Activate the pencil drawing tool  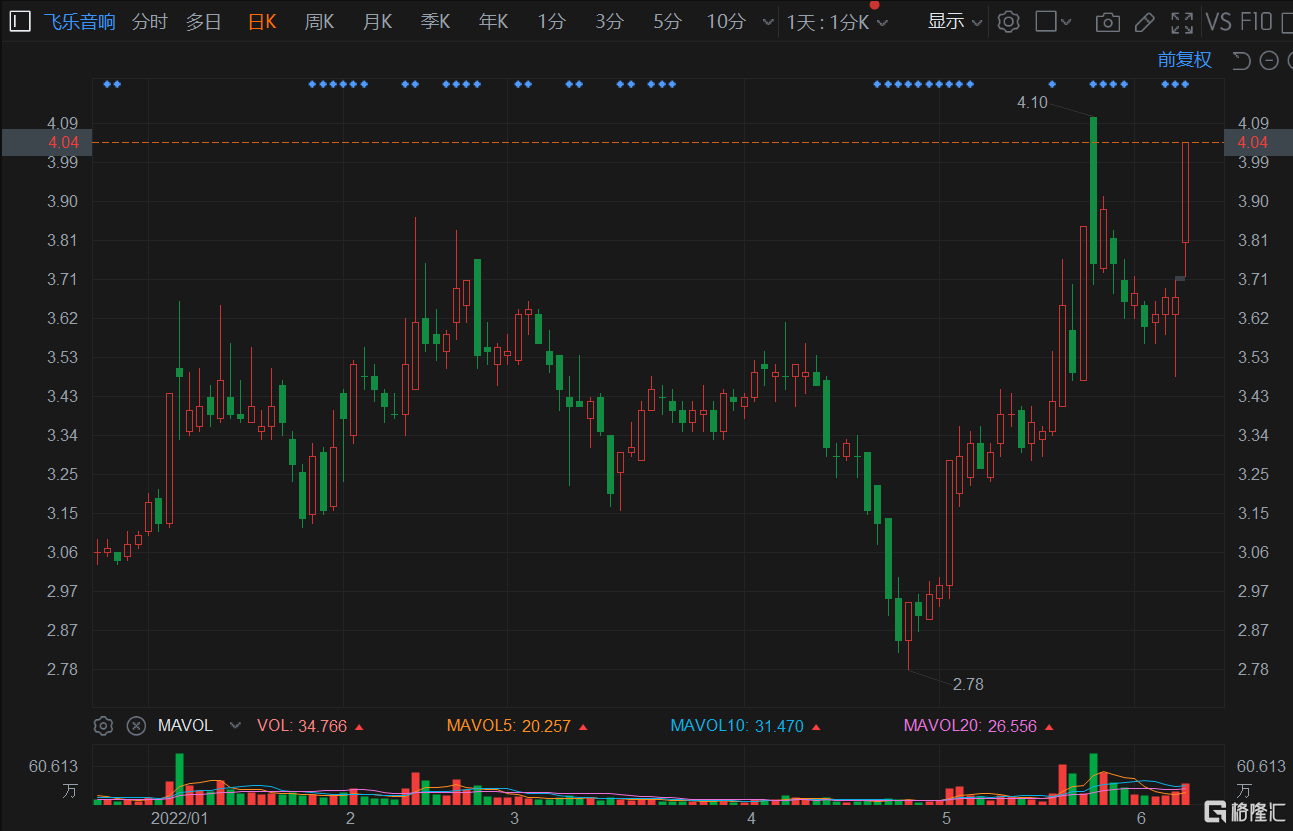click(1145, 22)
